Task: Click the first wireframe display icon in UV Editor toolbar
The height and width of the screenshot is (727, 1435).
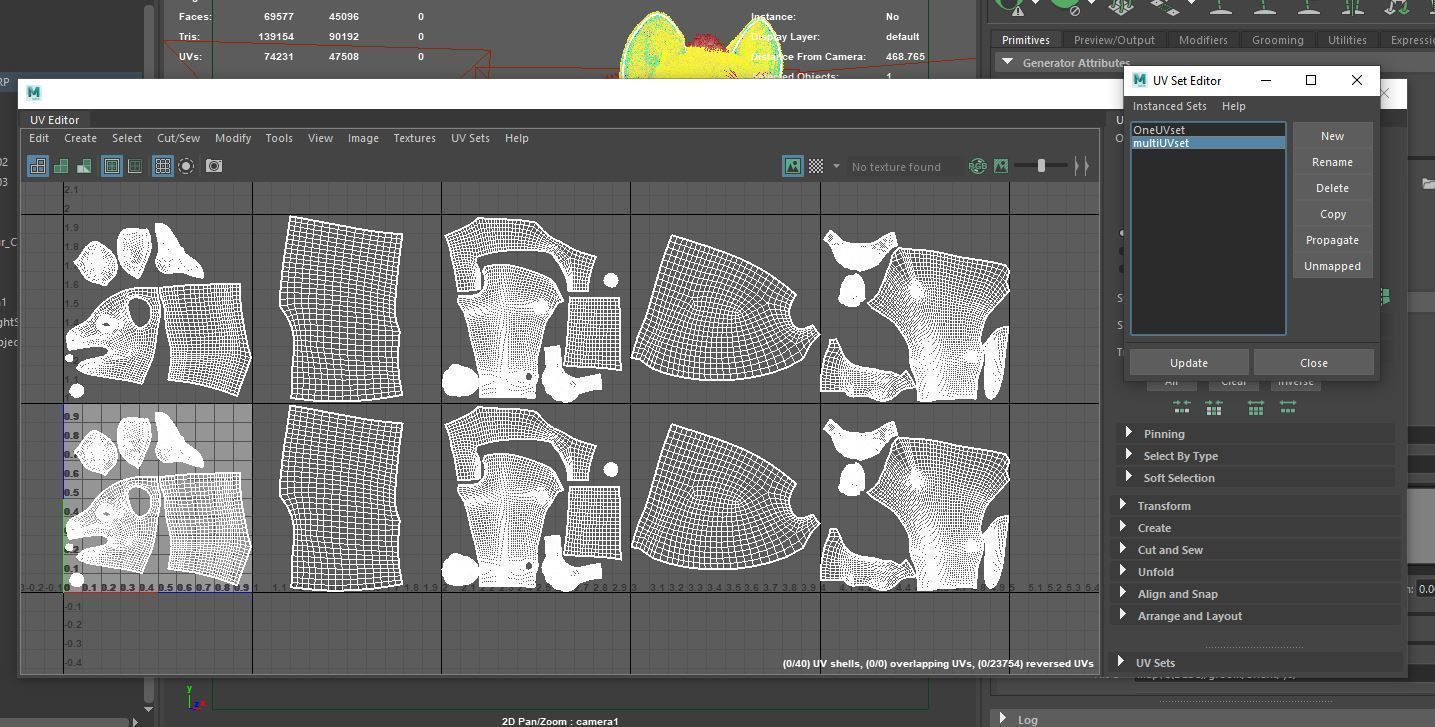Action: pyautogui.click(x=37, y=166)
